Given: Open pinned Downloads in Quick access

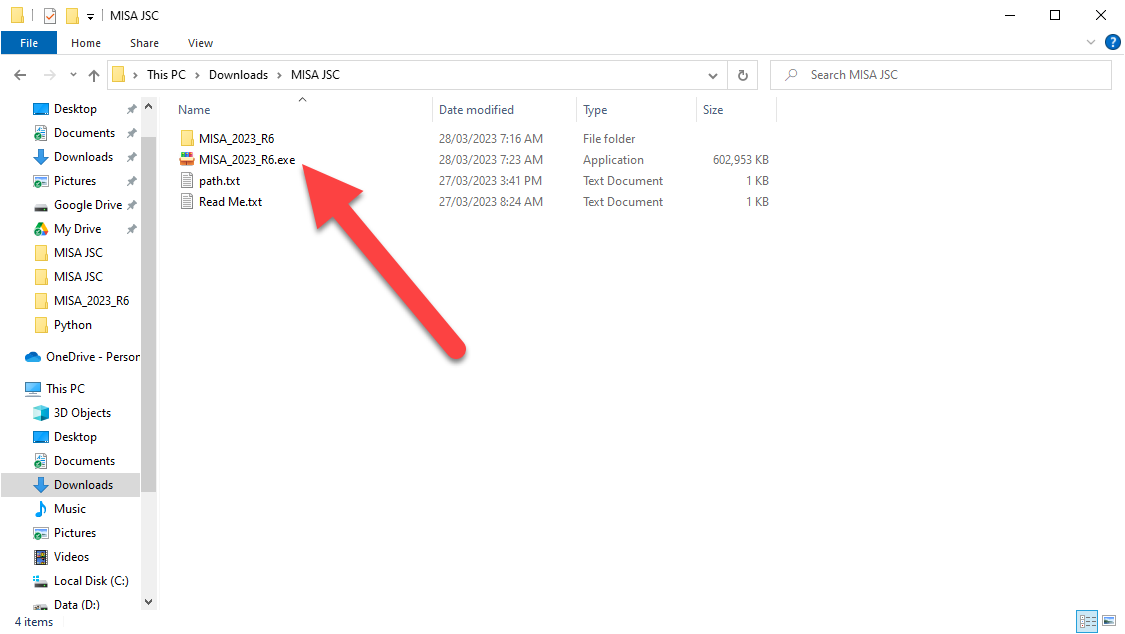Looking at the screenshot, I should click(x=83, y=157).
